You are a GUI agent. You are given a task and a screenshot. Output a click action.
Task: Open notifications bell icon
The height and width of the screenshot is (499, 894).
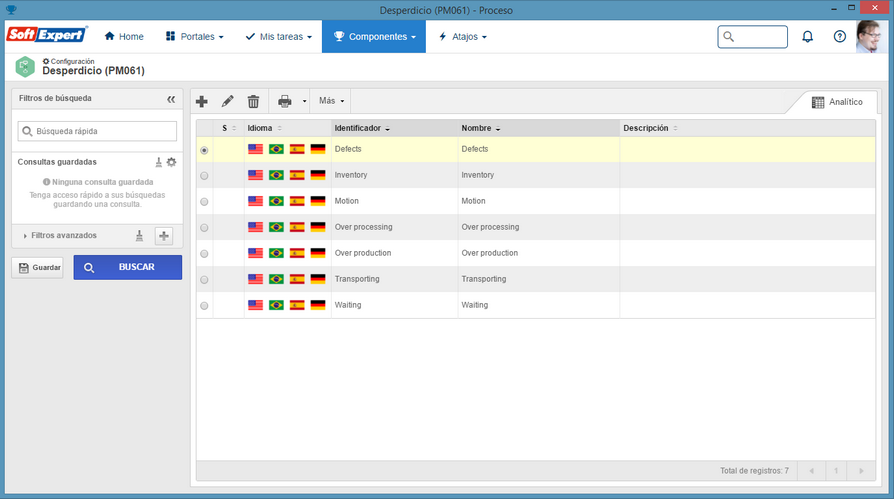pos(807,36)
